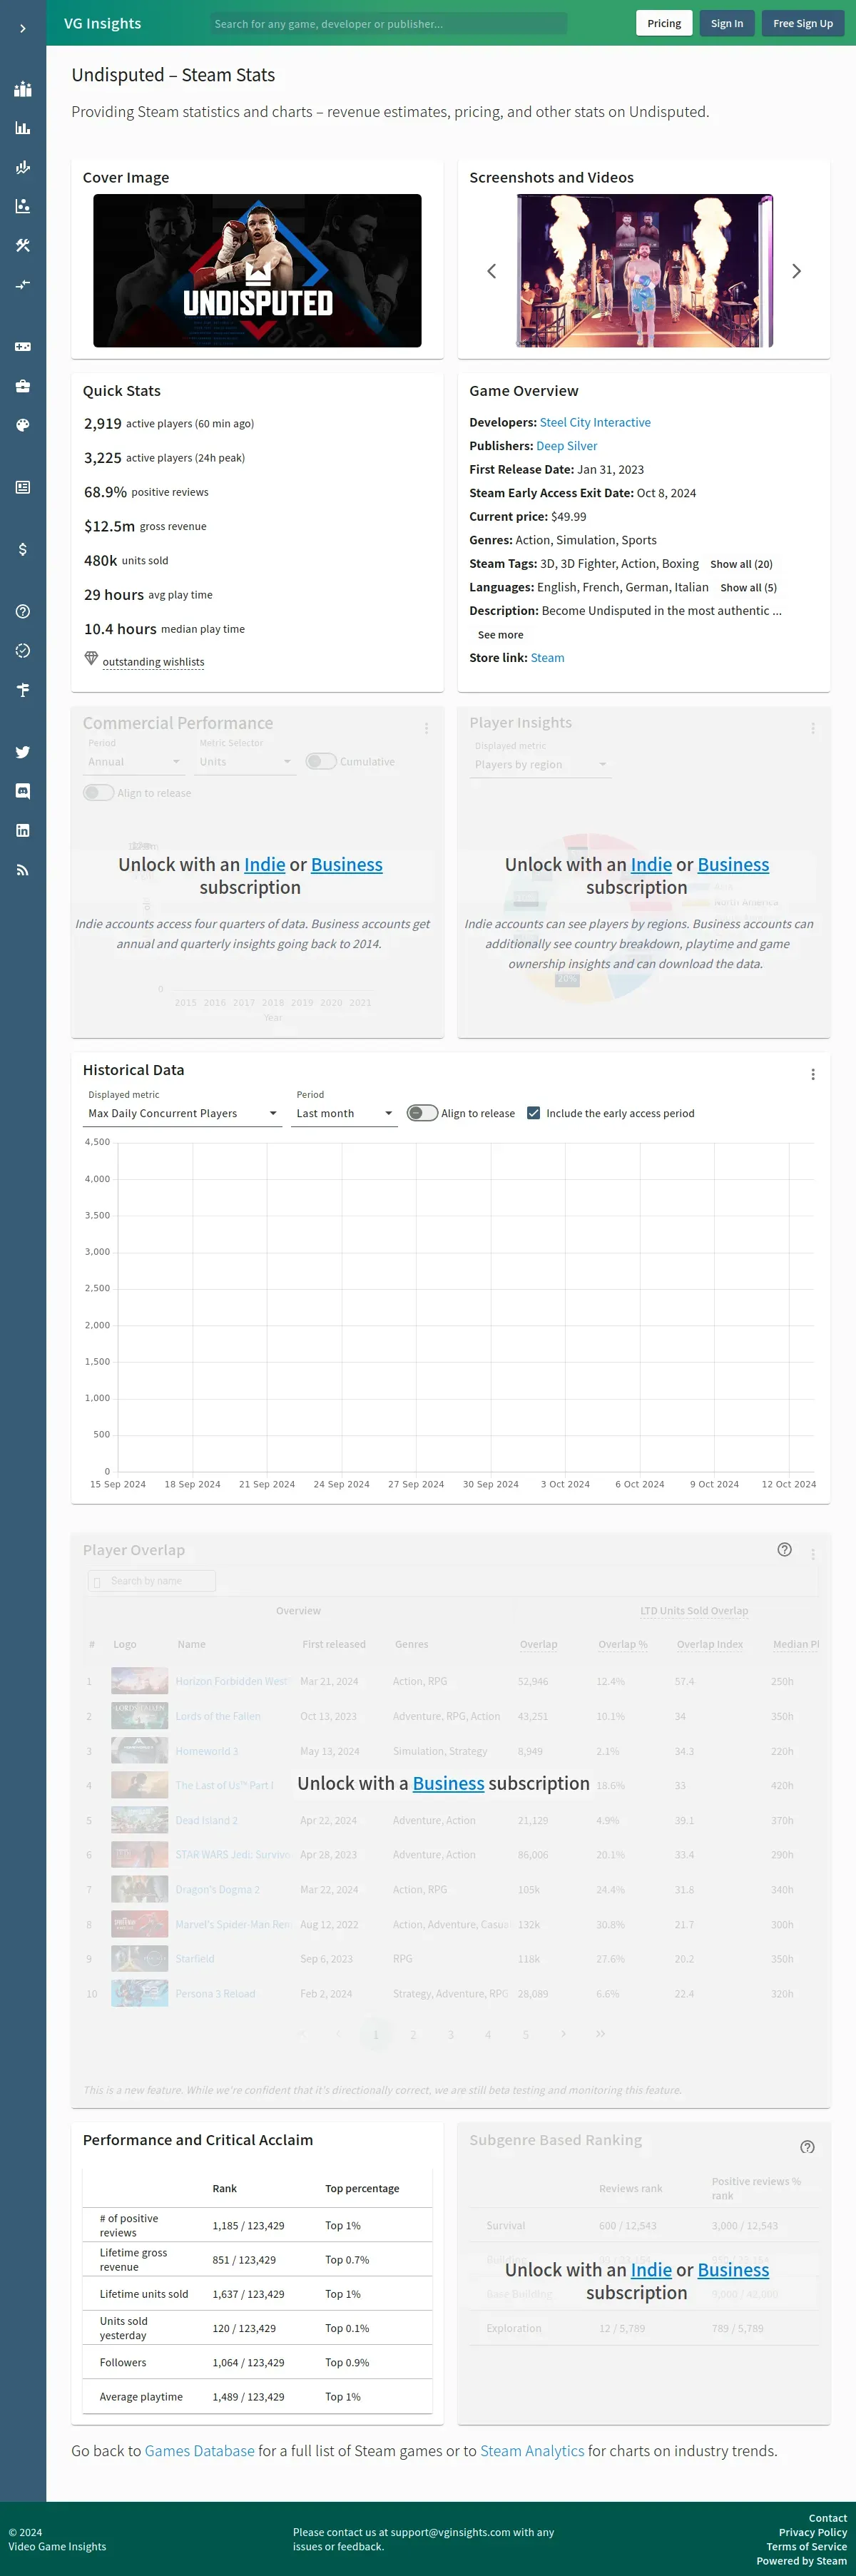Go to Steam Analytics link
The image size is (856, 2576).
pos(532,2451)
